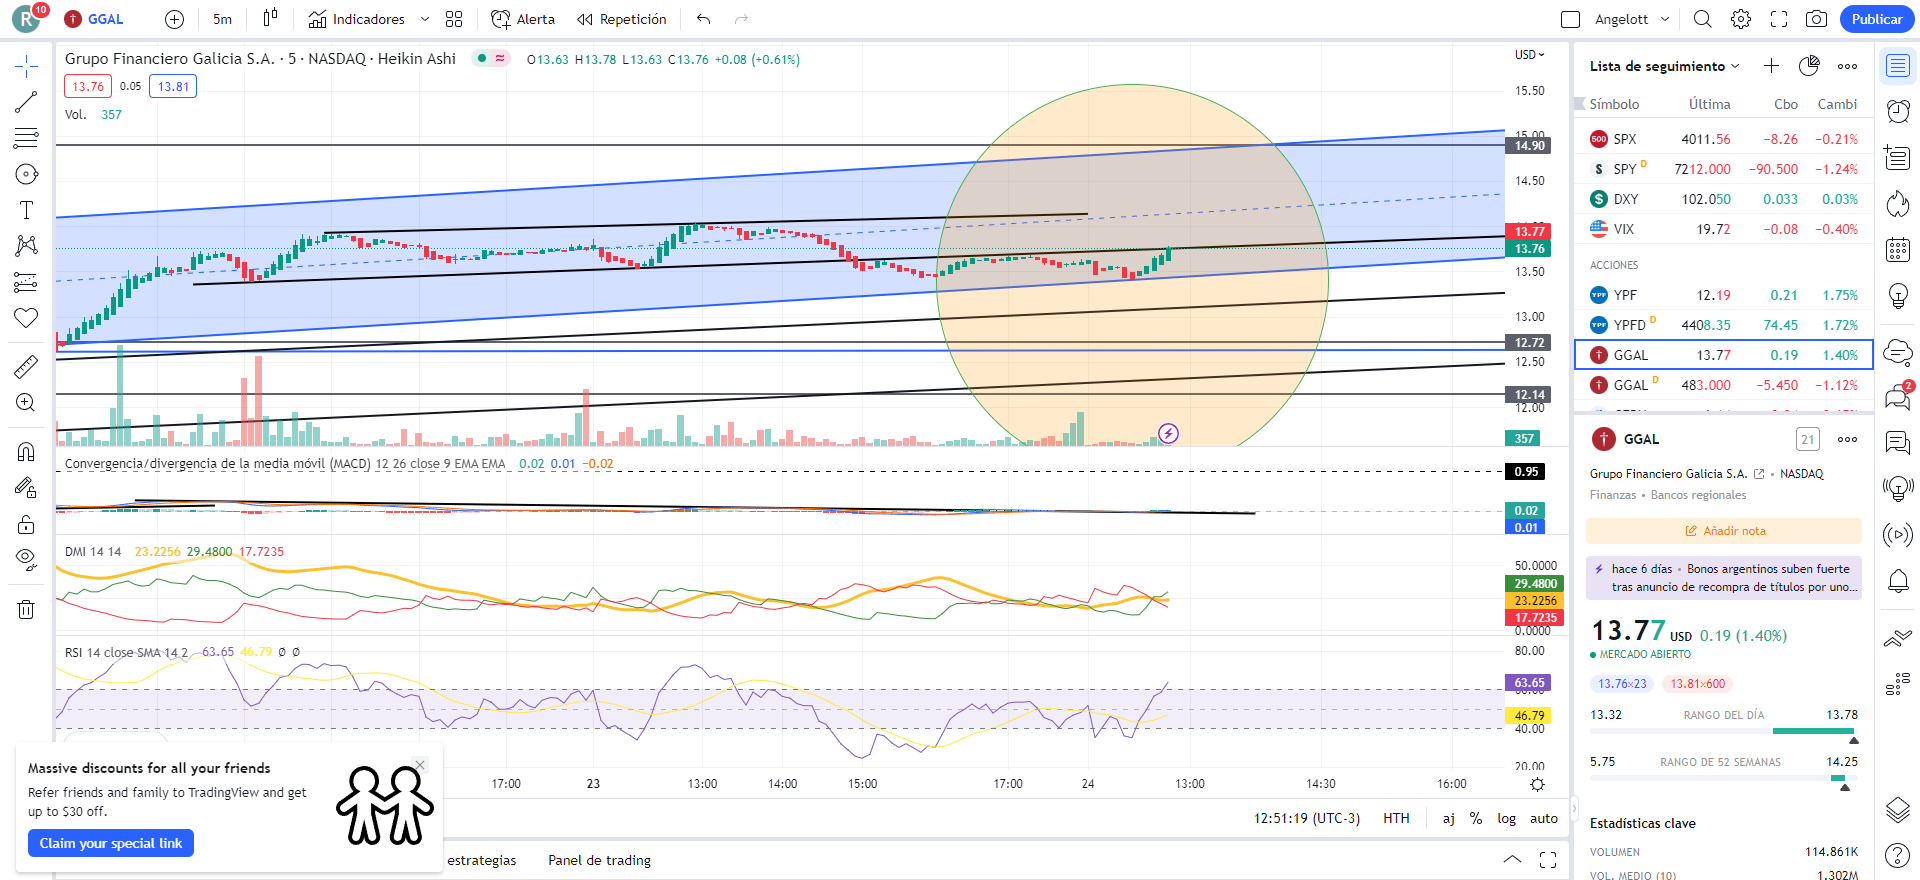Expand the bottom panel chevron

(1512, 860)
